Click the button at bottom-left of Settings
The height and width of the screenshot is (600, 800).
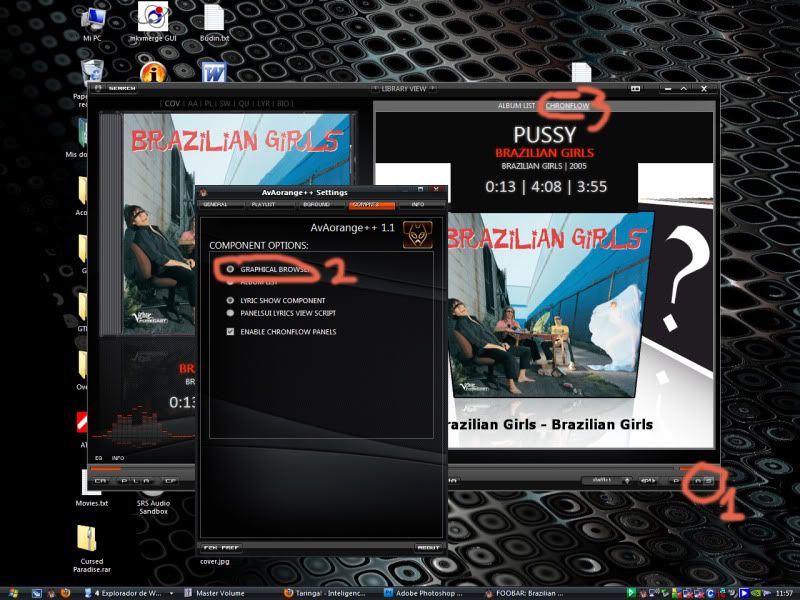point(221,547)
